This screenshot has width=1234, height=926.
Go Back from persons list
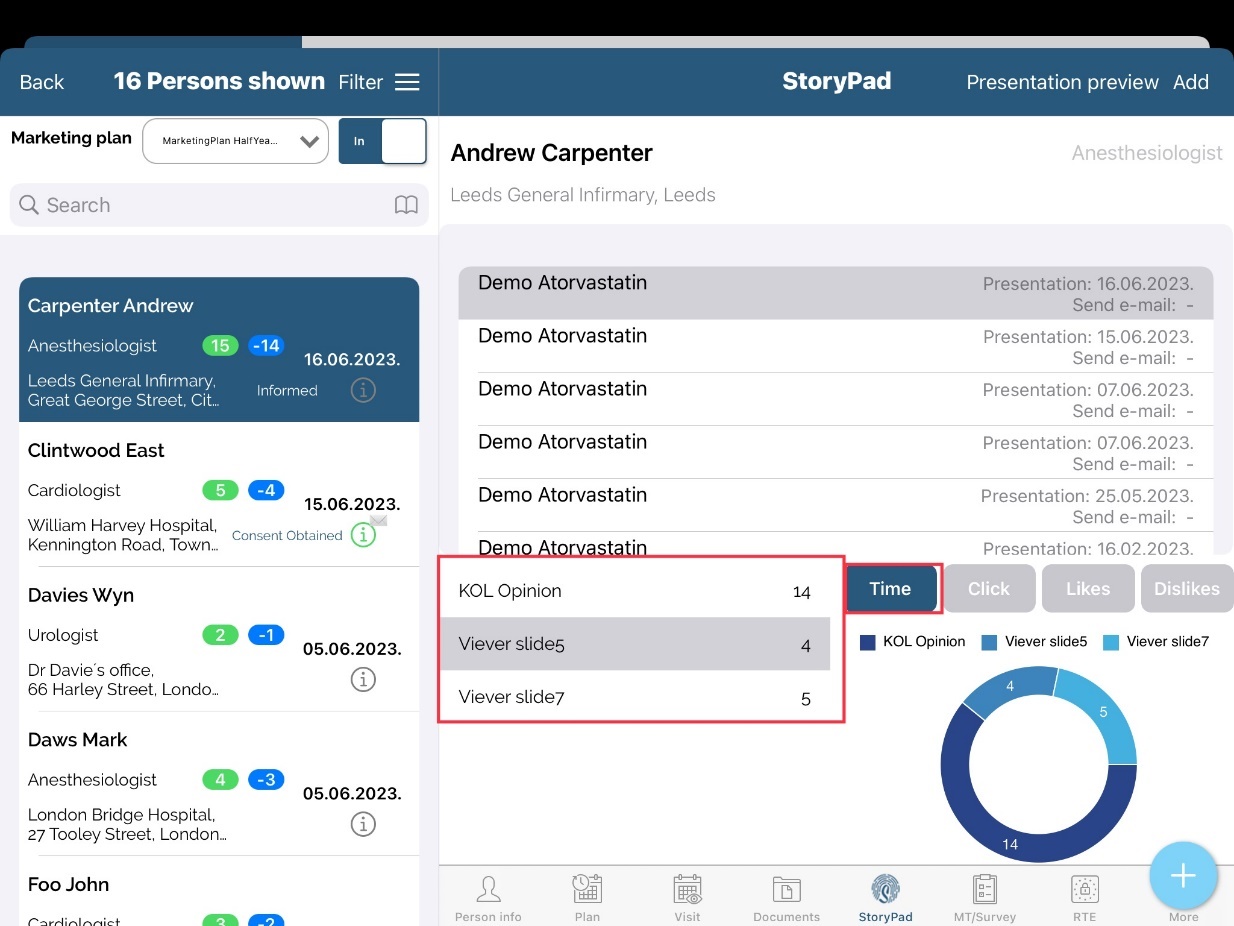[x=42, y=82]
